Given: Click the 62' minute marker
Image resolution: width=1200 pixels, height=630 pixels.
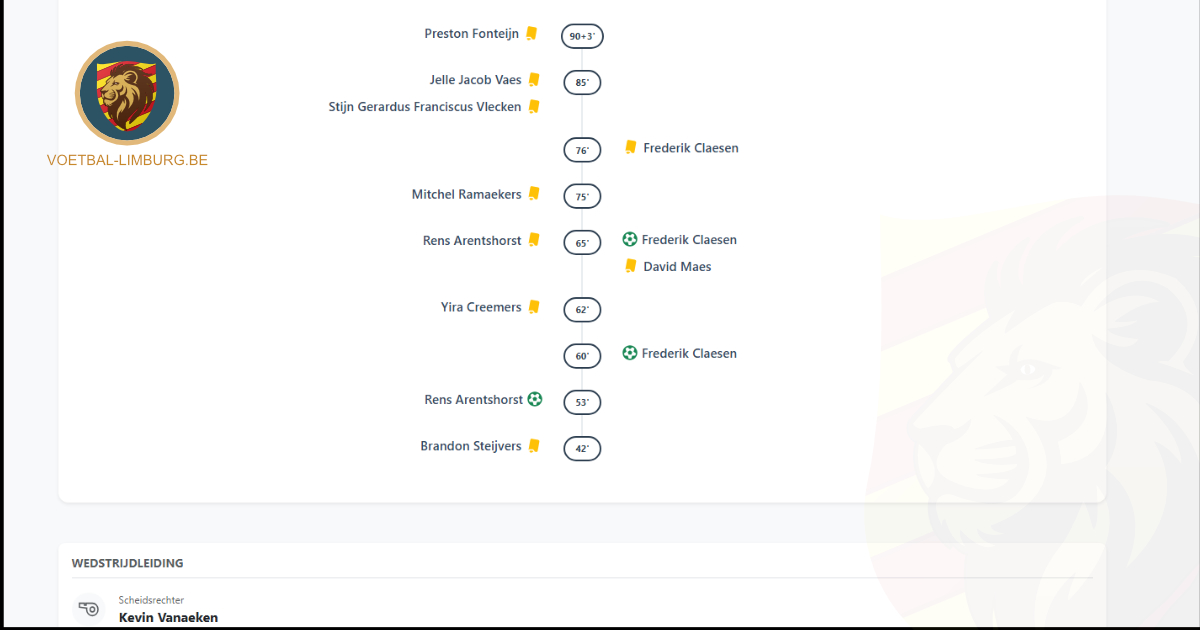Looking at the screenshot, I should pos(582,310).
